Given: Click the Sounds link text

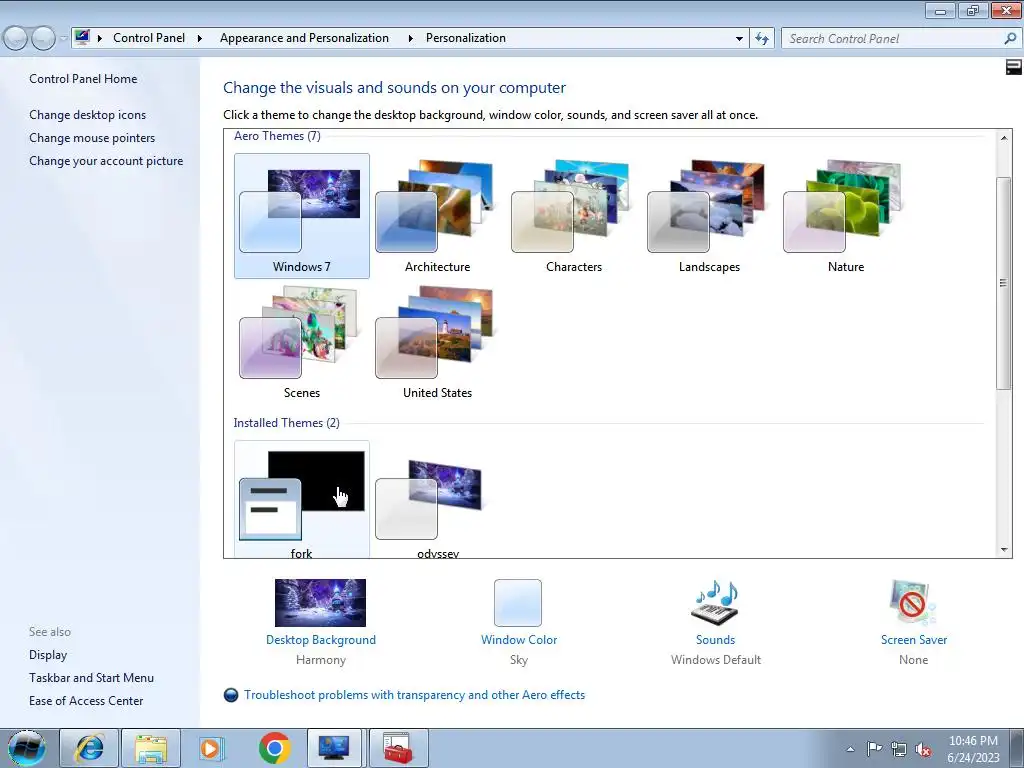Looking at the screenshot, I should coord(715,640).
